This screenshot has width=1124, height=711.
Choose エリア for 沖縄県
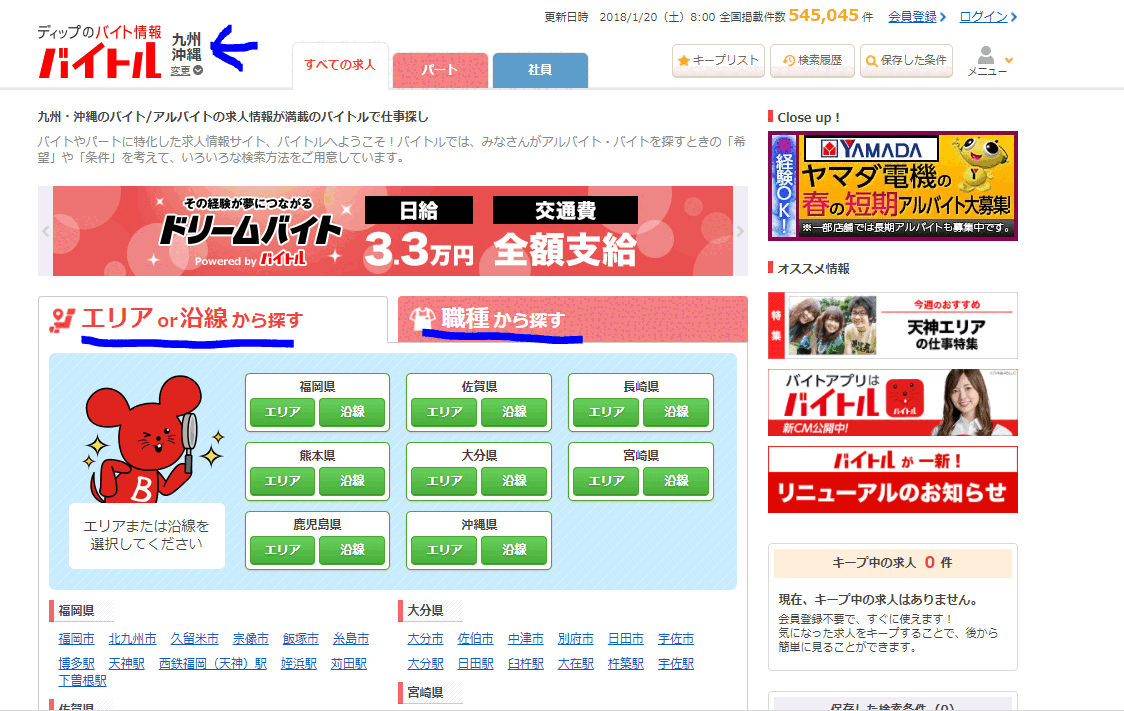pos(444,550)
